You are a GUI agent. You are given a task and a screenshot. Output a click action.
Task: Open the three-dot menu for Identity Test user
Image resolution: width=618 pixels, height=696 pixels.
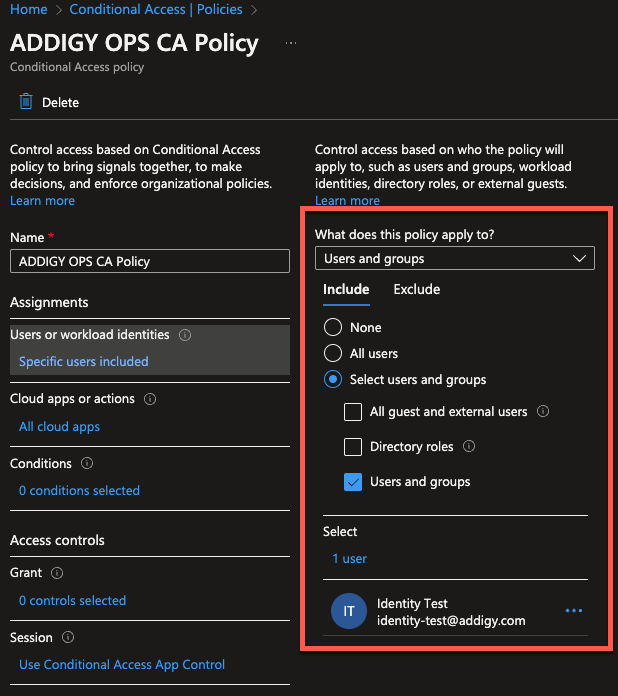[x=574, y=611]
